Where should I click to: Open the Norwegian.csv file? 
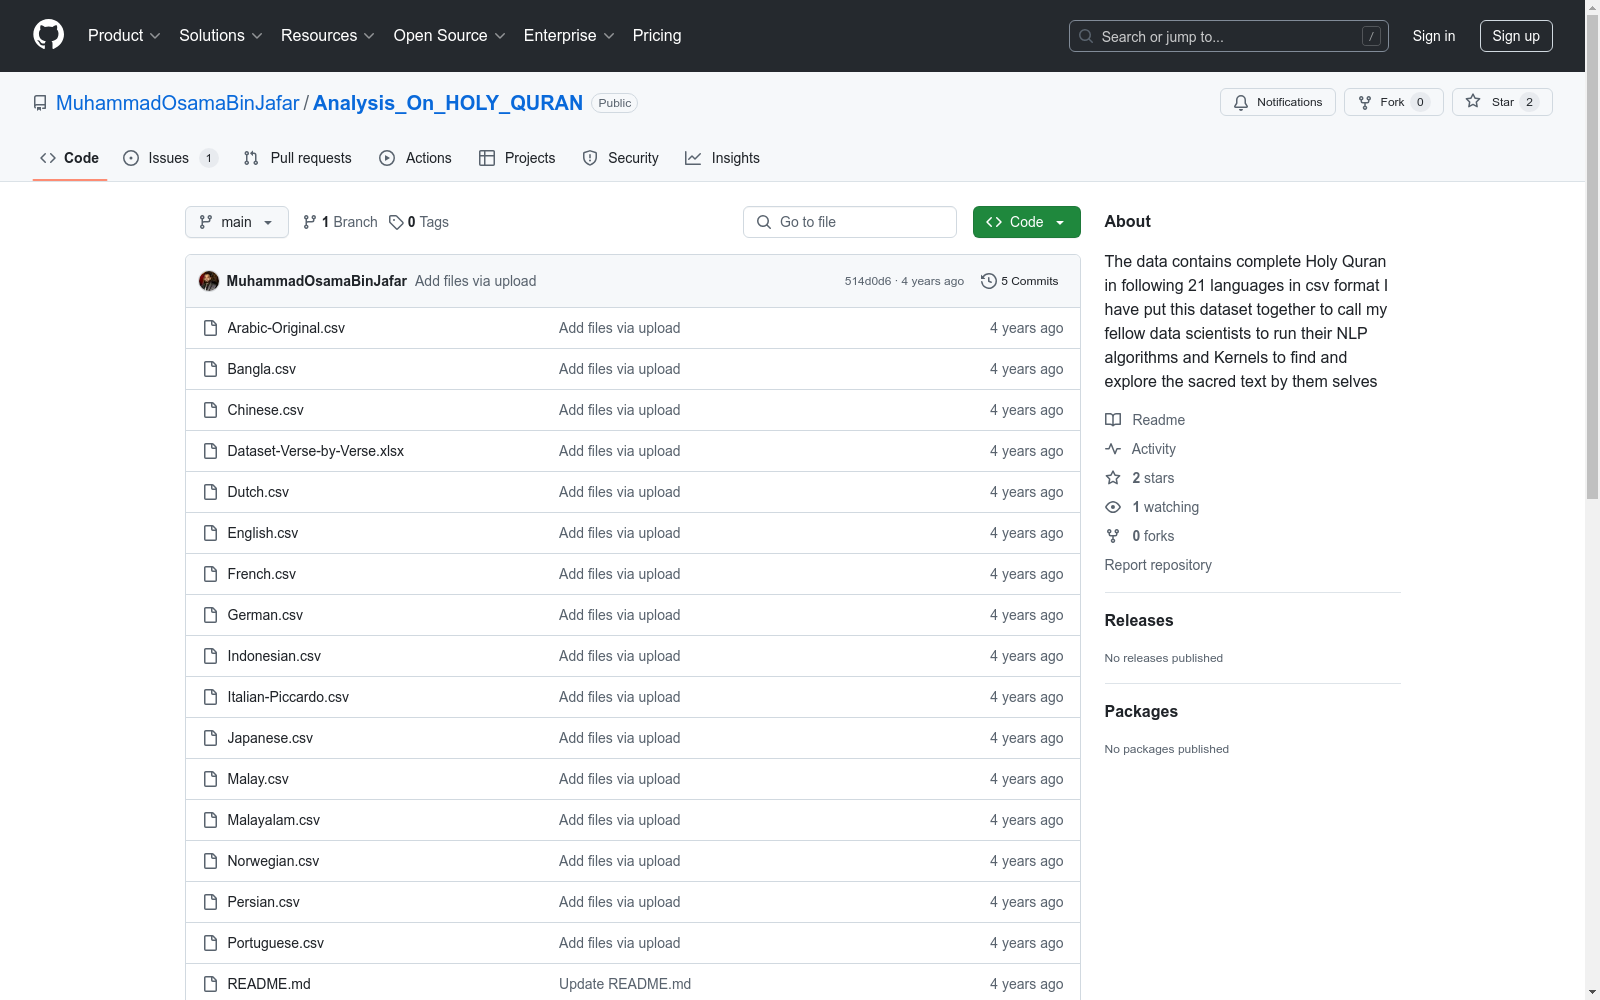pos(273,861)
